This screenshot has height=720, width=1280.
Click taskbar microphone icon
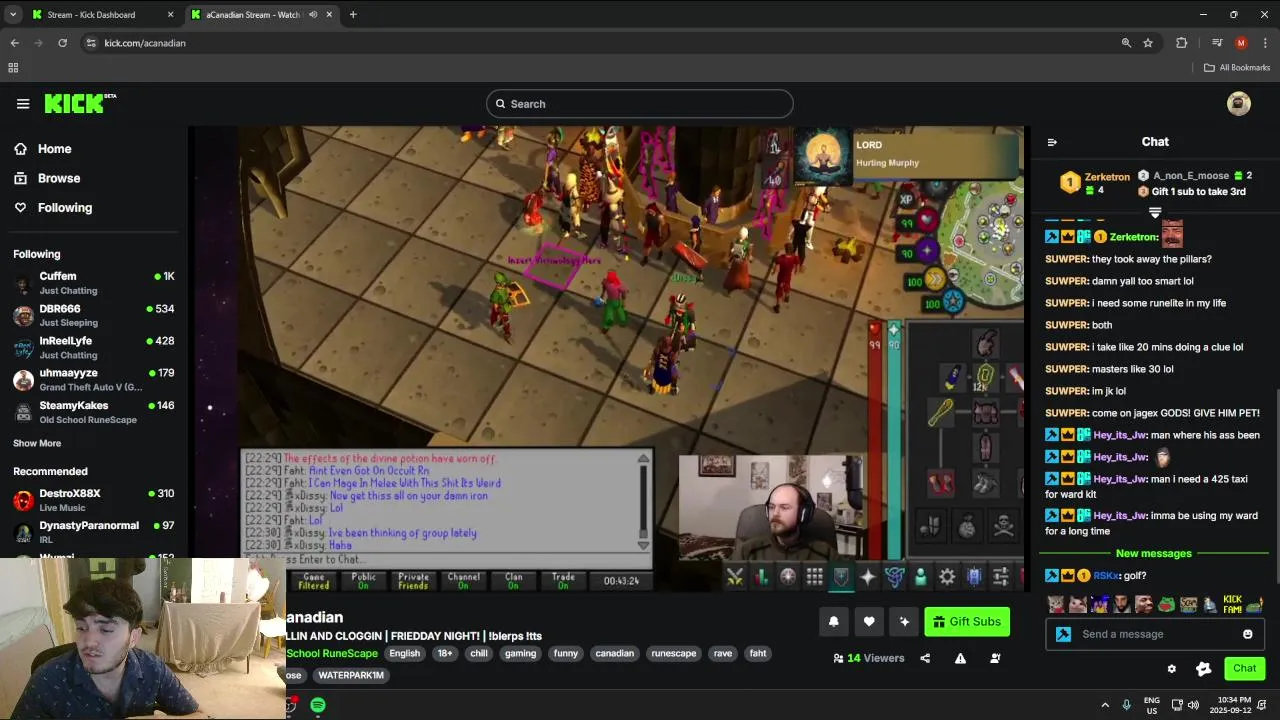pos(1127,705)
